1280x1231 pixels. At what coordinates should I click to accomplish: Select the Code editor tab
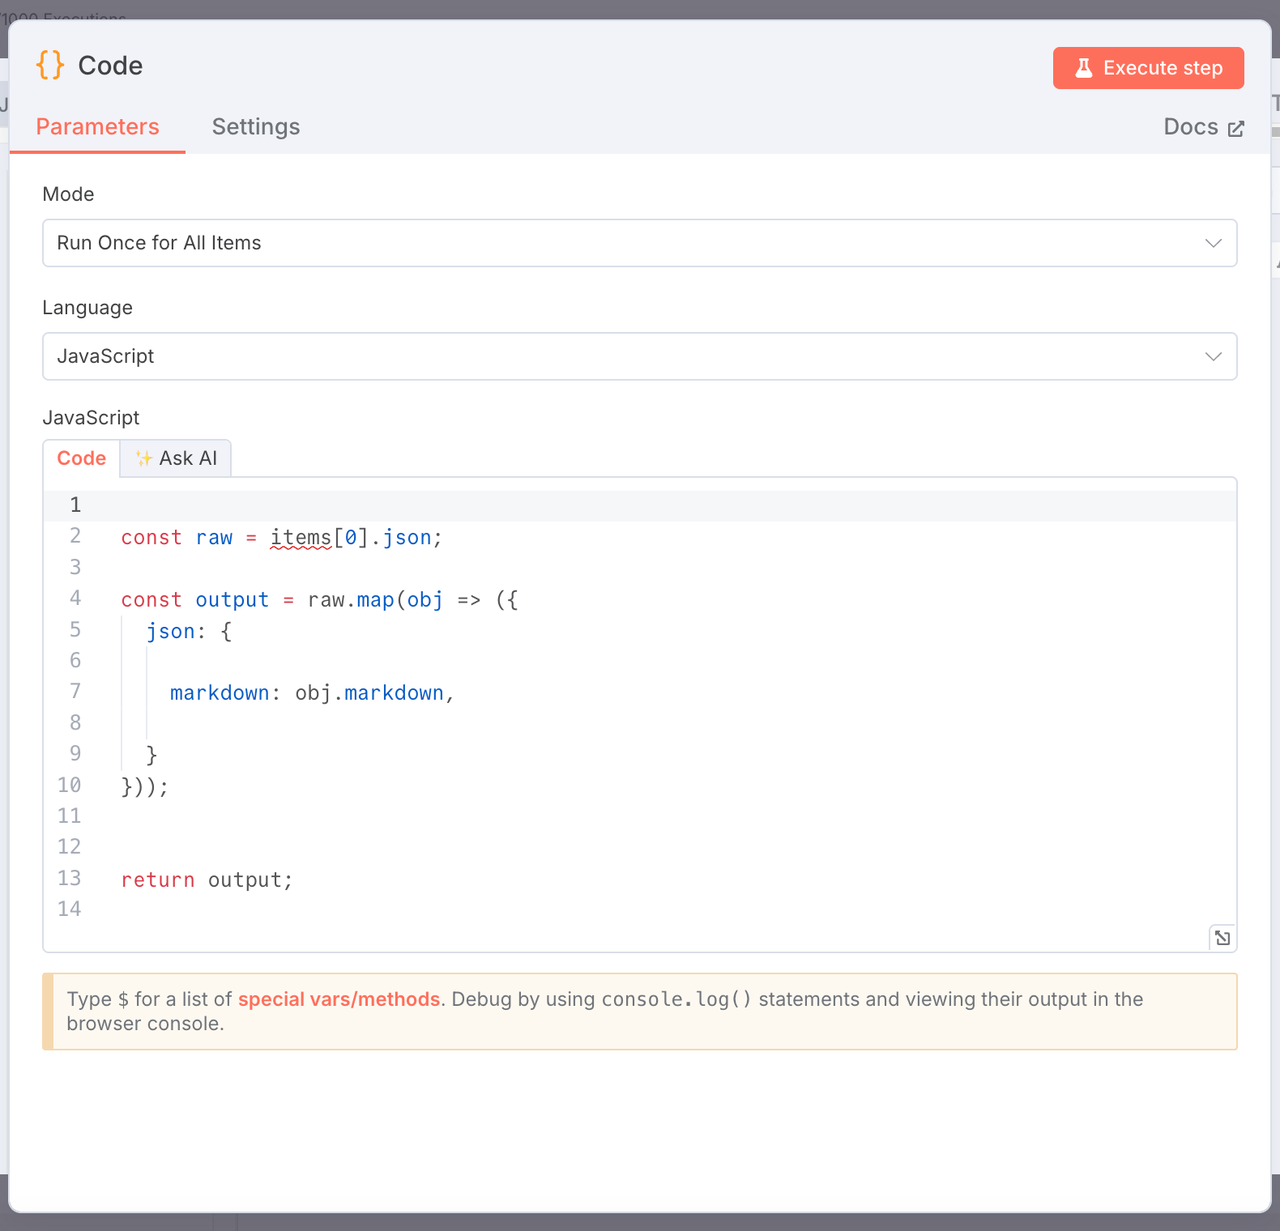(81, 458)
